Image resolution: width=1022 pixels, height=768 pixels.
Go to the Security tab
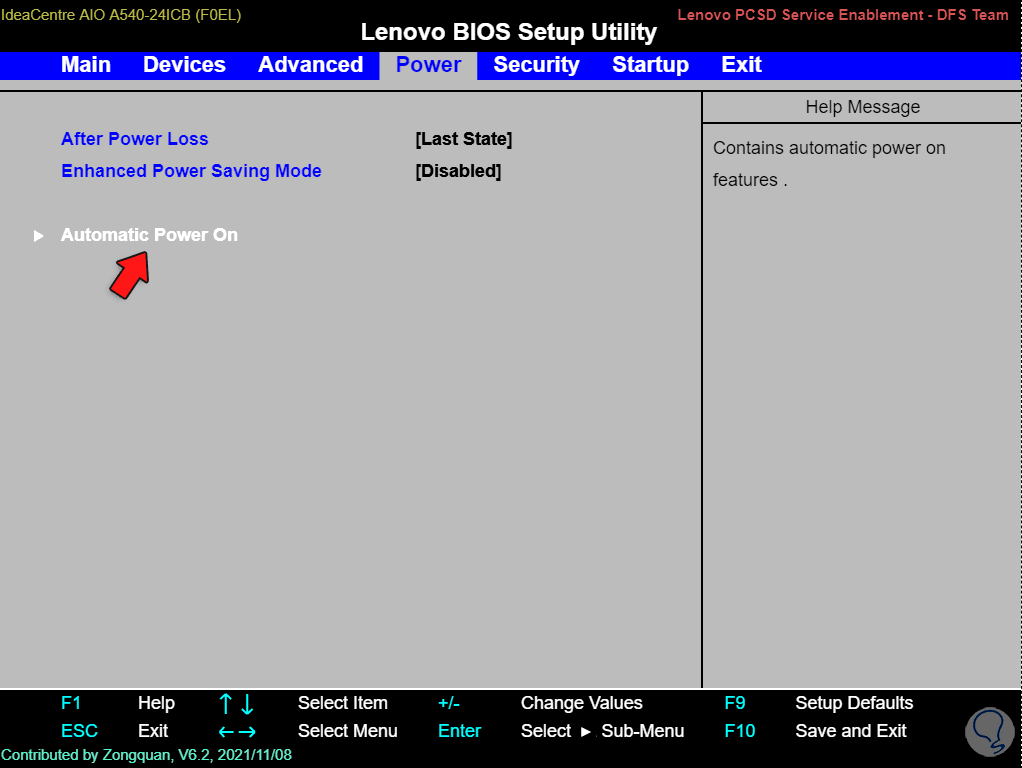536,65
